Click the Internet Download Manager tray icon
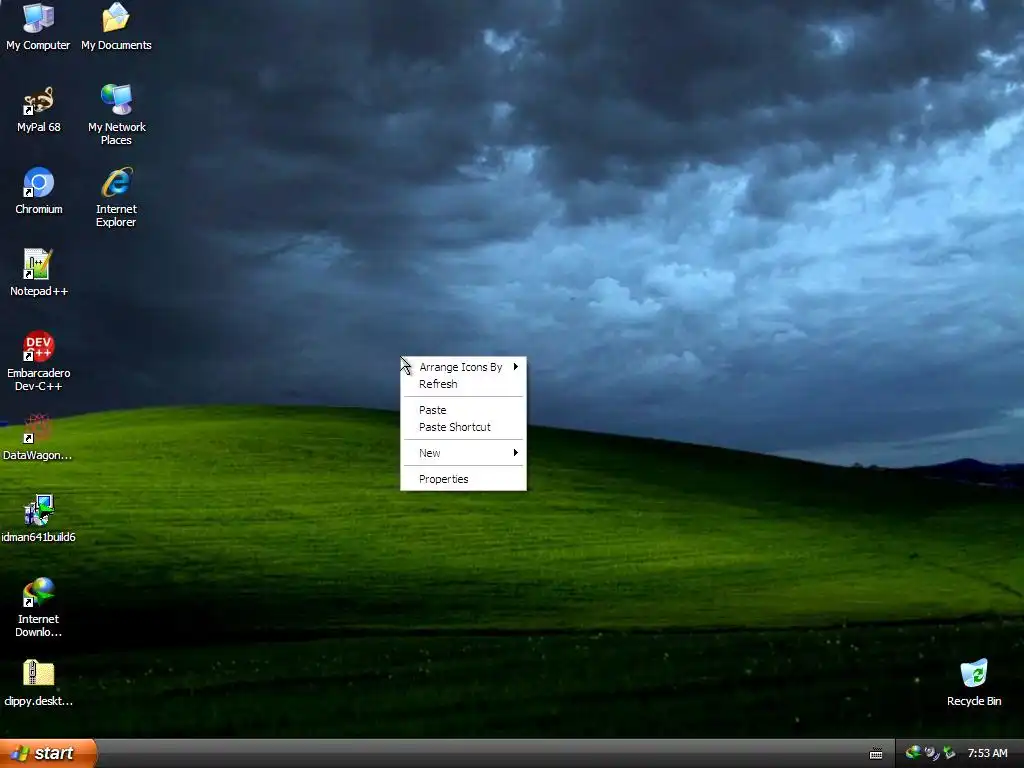The image size is (1024, 768). tap(913, 753)
